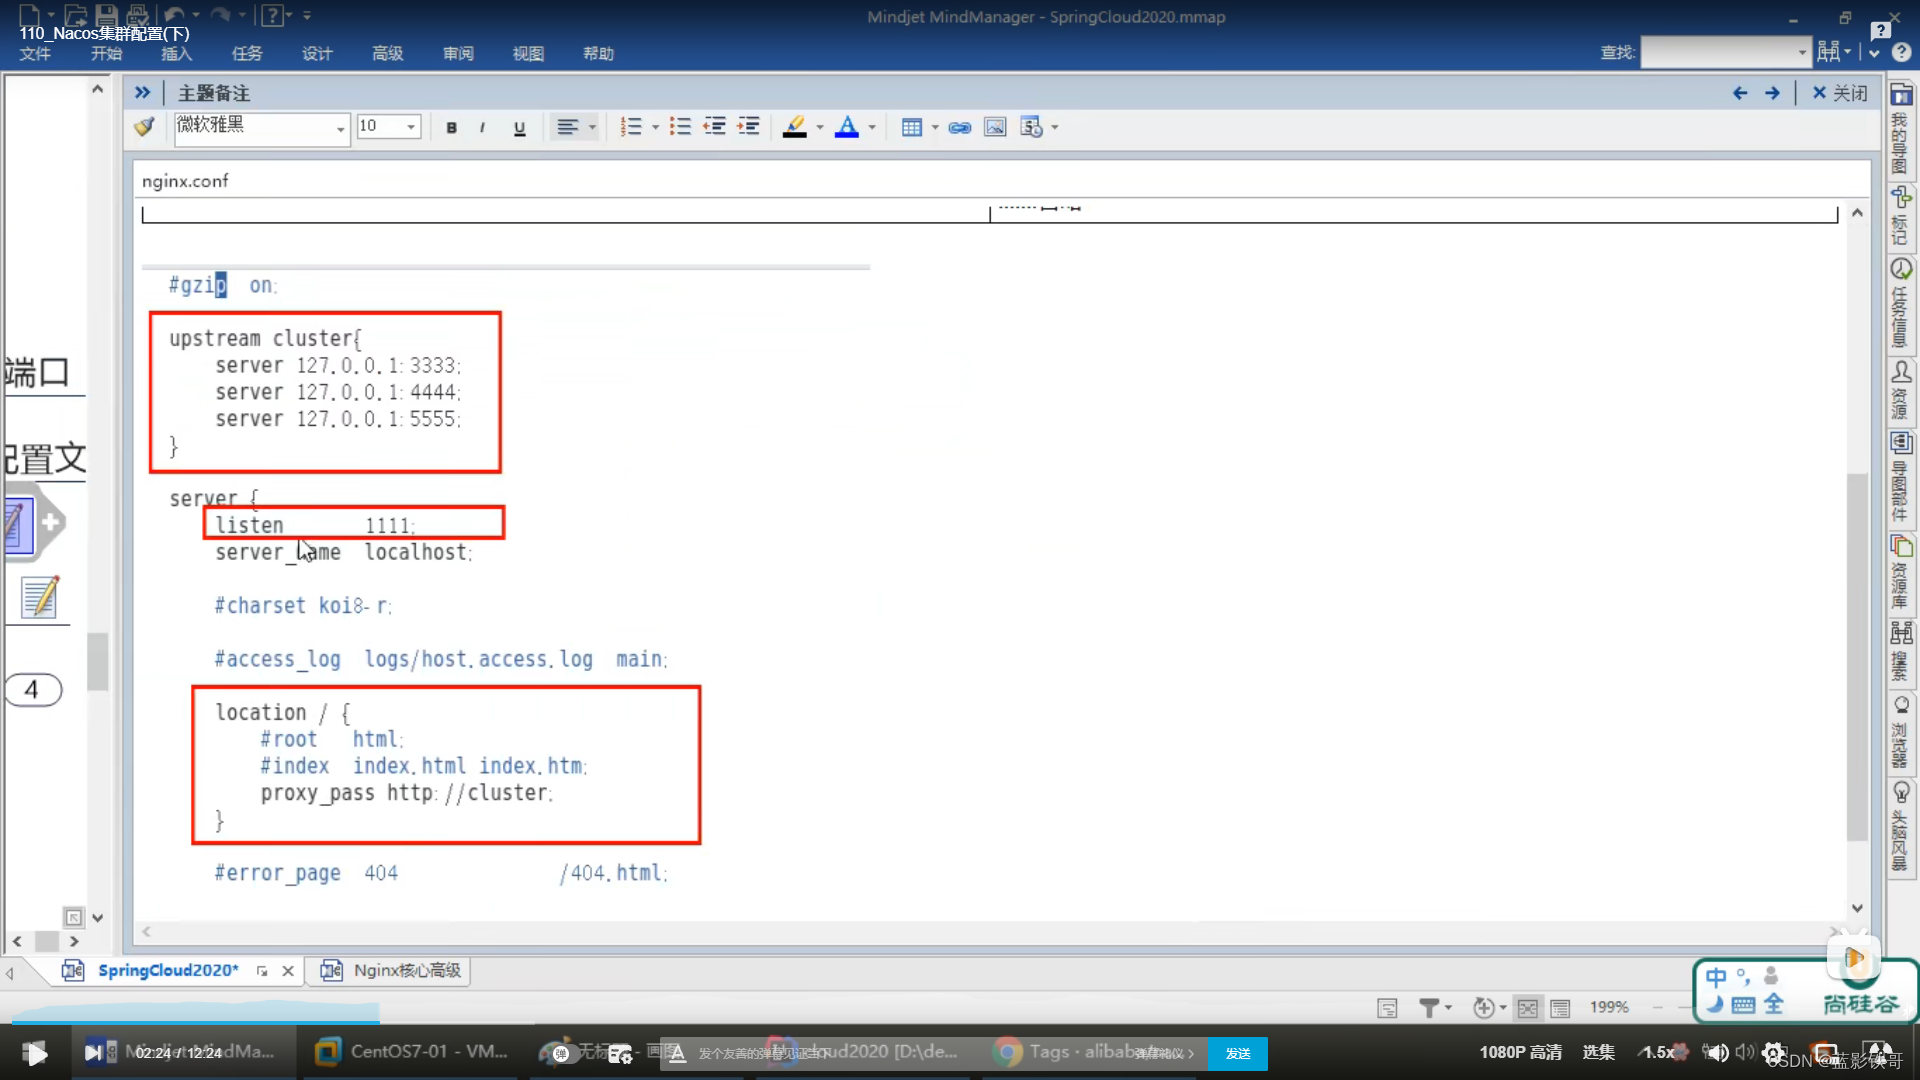
Task: Click the text alignment icon
Action: [567, 127]
